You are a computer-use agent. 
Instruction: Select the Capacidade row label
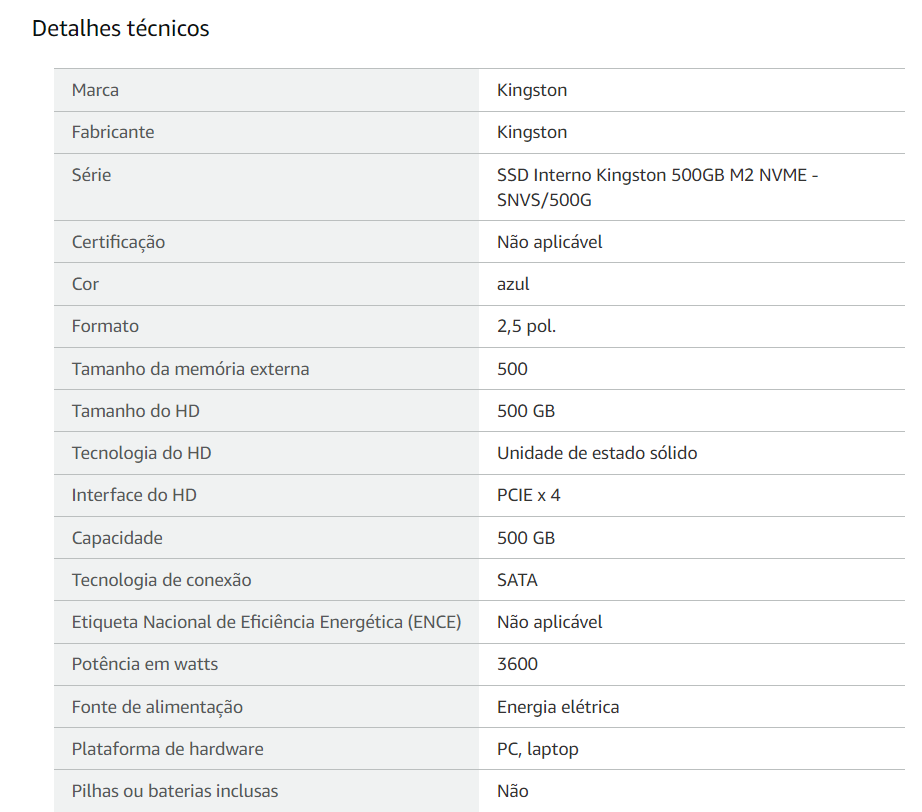click(117, 538)
